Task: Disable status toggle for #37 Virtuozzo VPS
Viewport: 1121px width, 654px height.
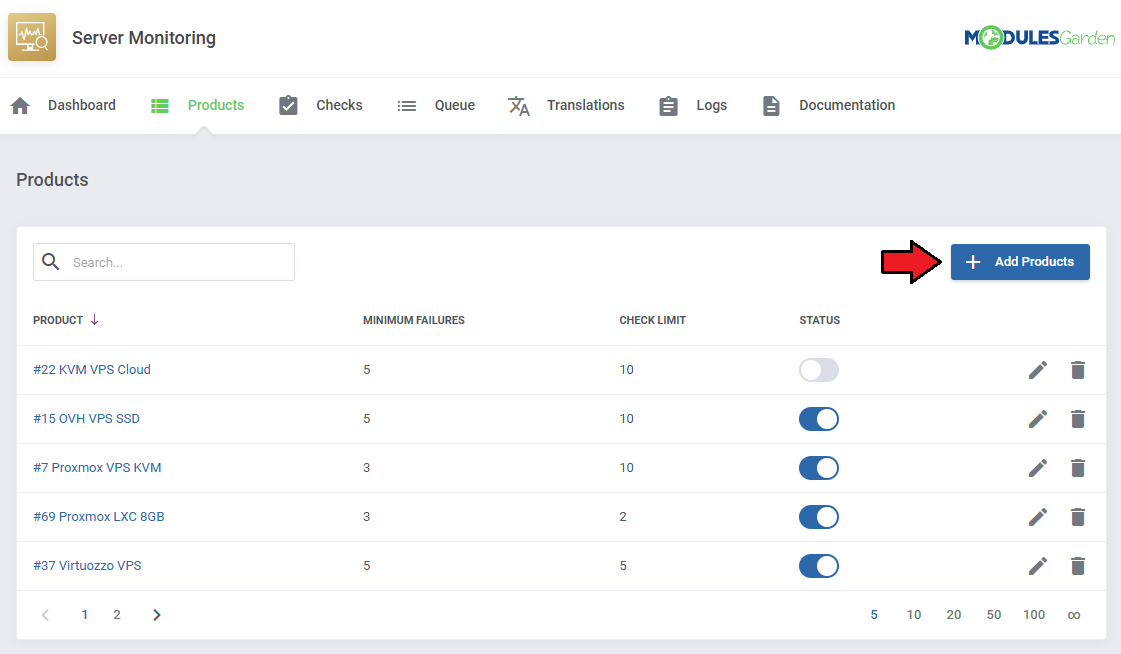Action: [x=819, y=566]
